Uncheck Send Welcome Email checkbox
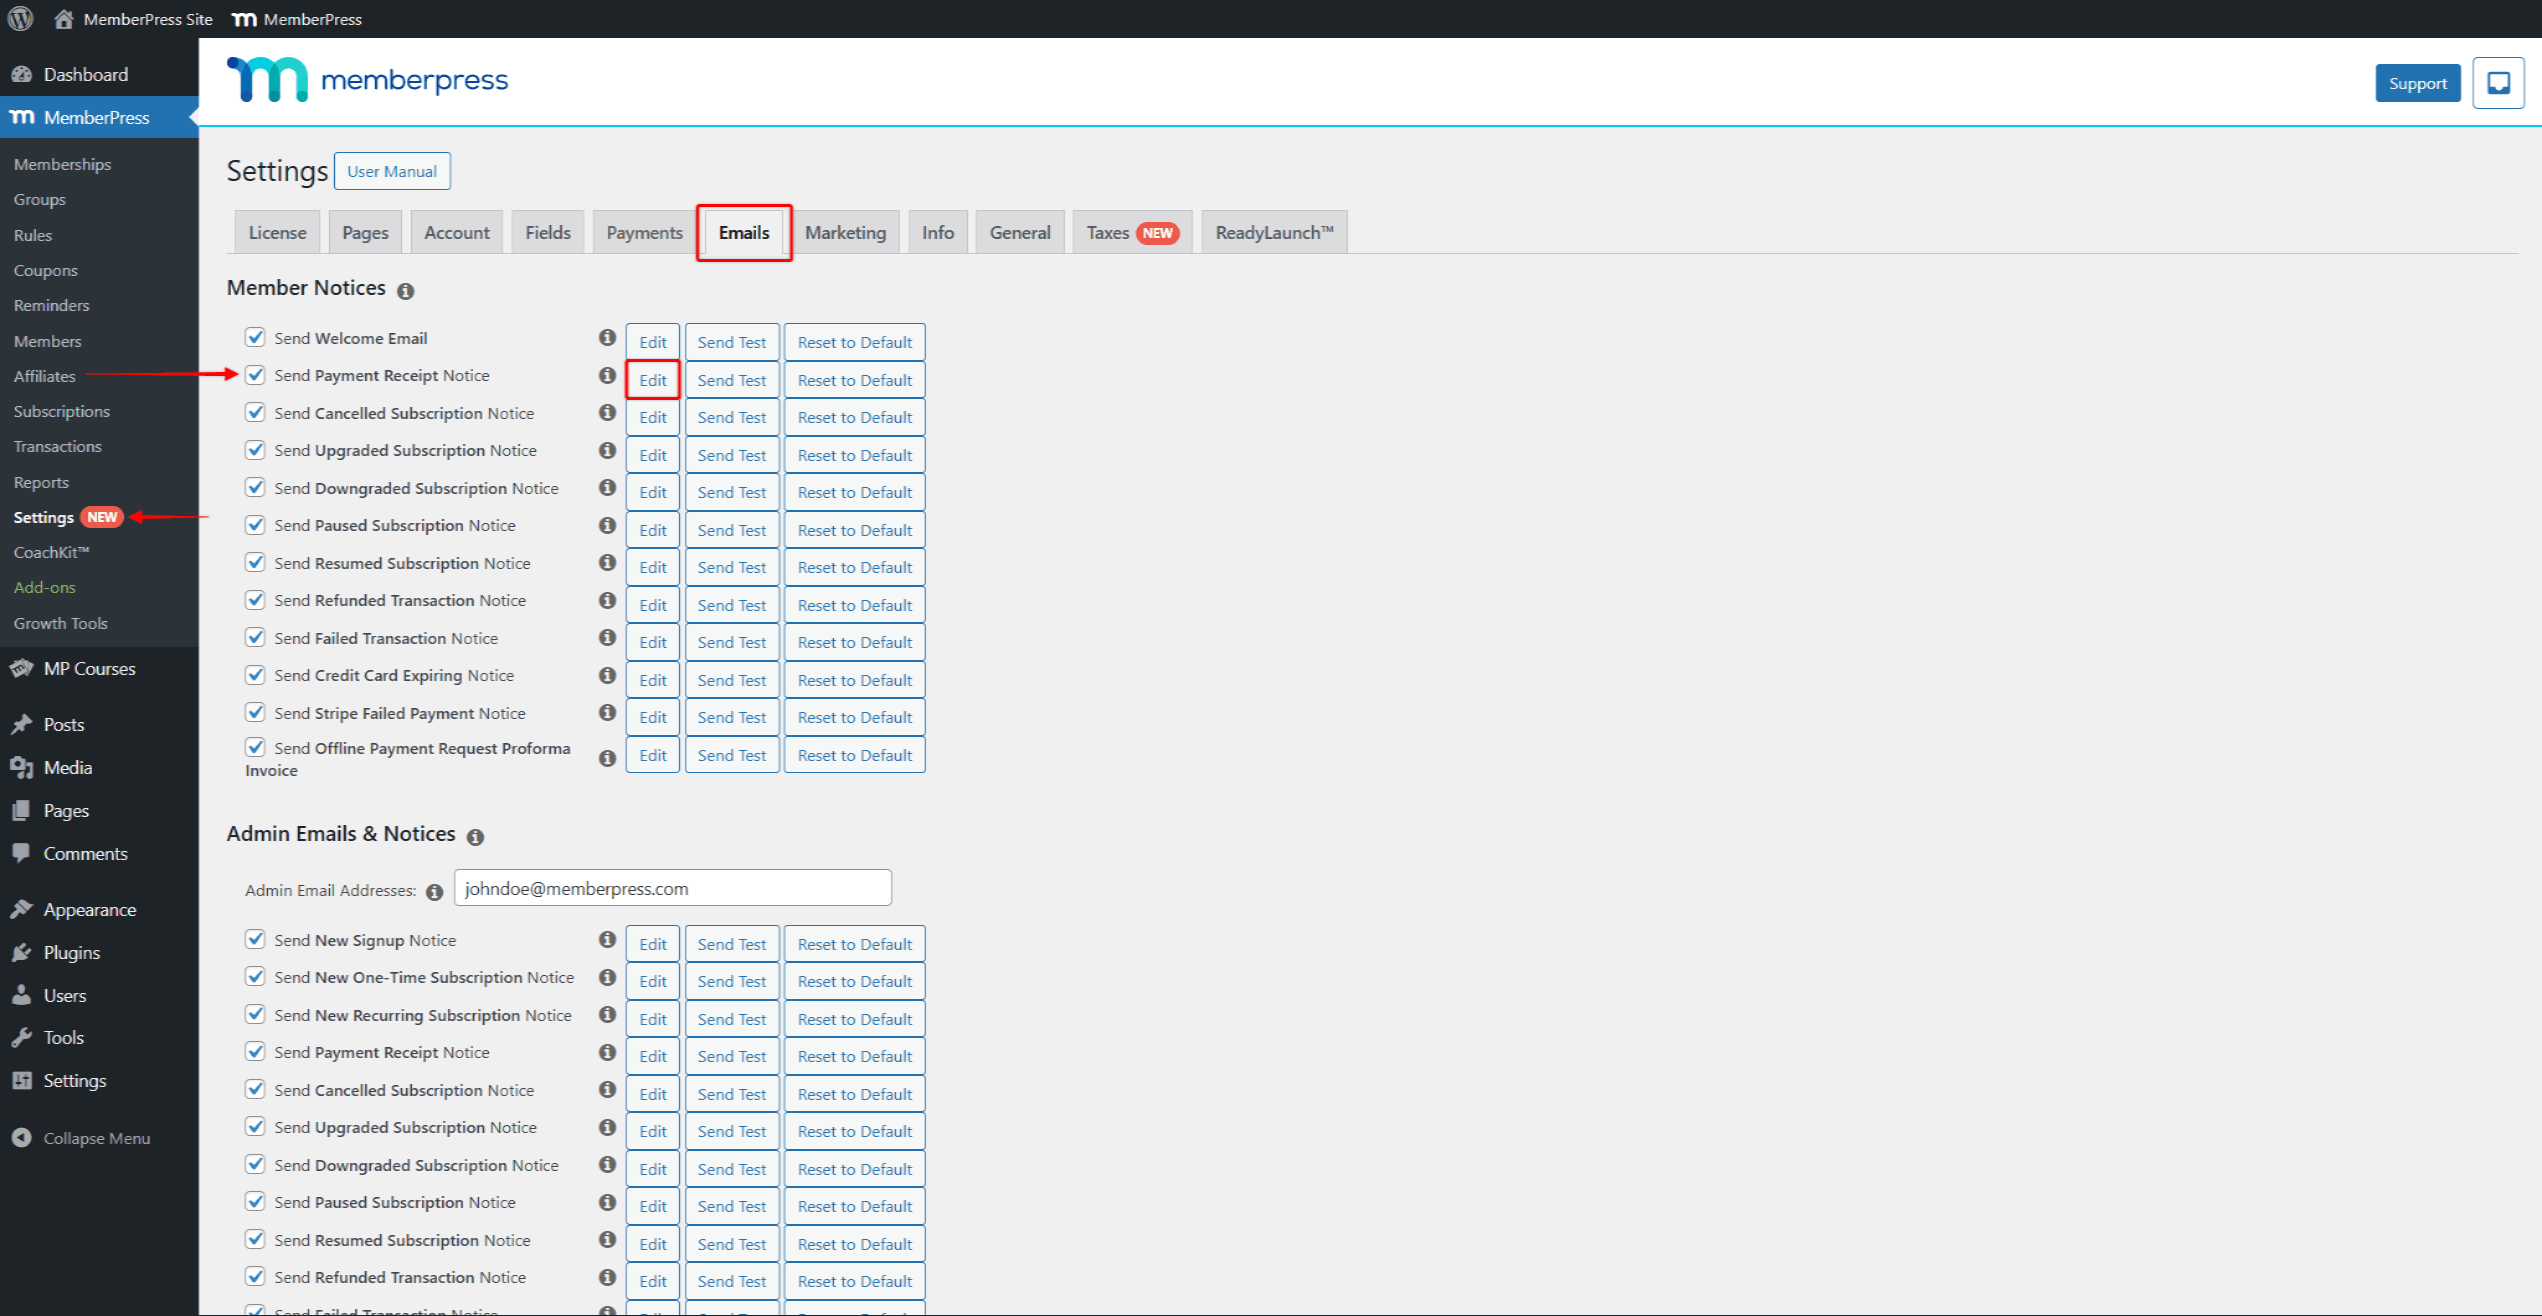The image size is (2542, 1316). (255, 337)
